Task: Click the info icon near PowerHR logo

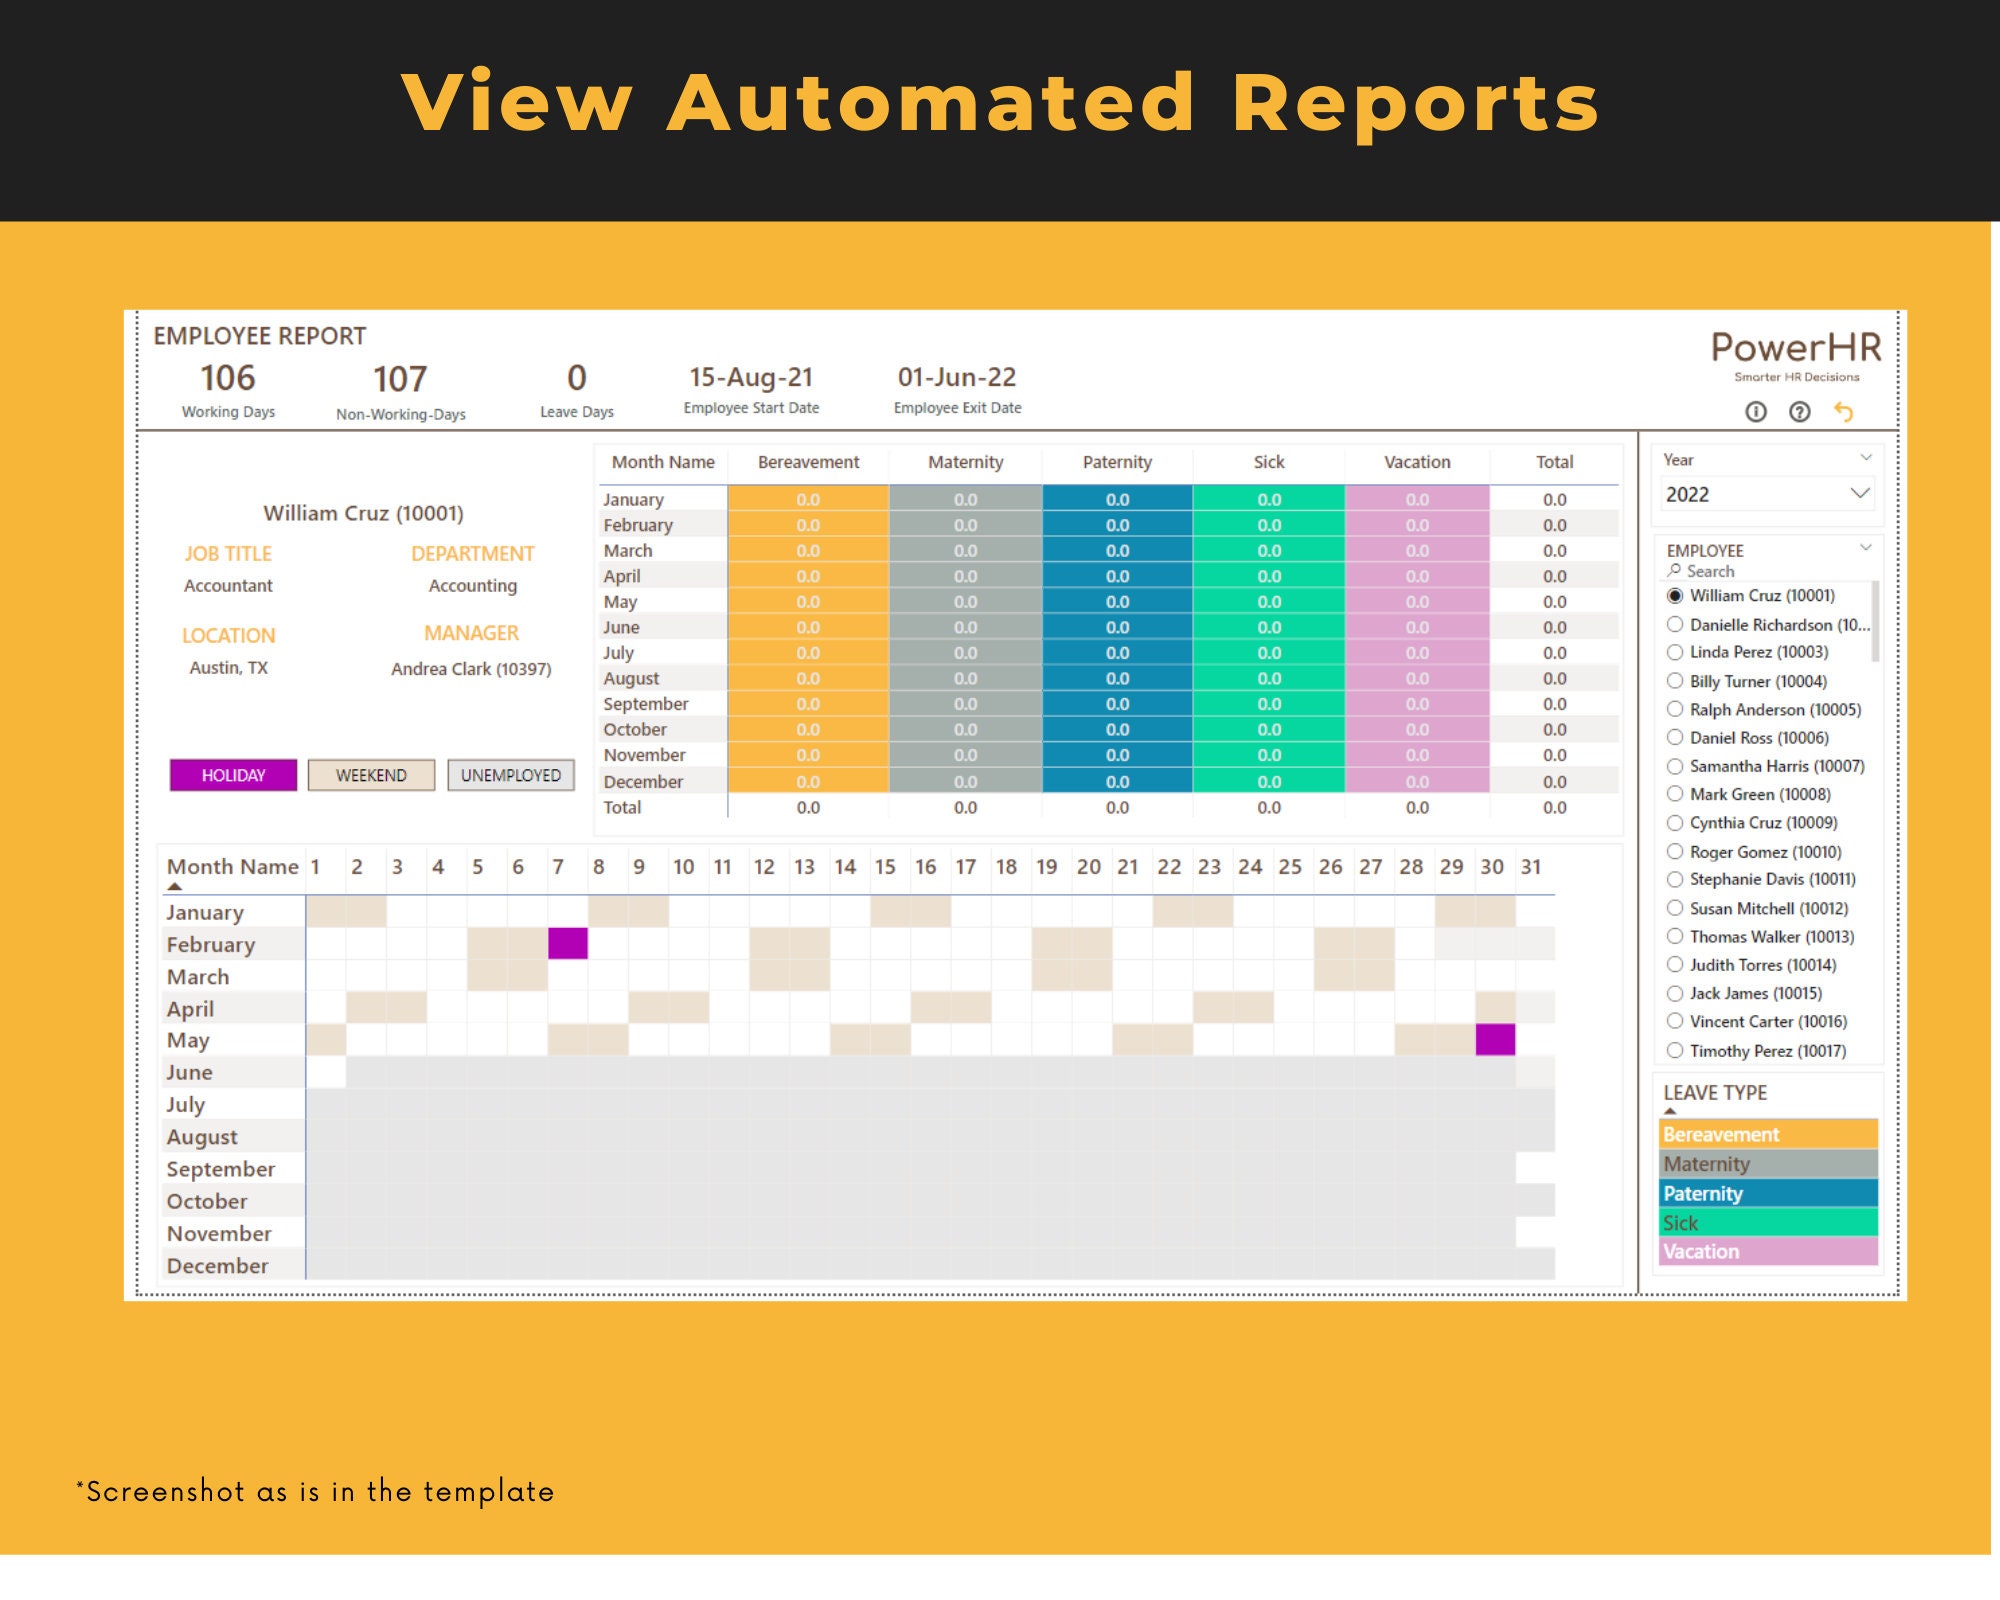Action: [1757, 413]
